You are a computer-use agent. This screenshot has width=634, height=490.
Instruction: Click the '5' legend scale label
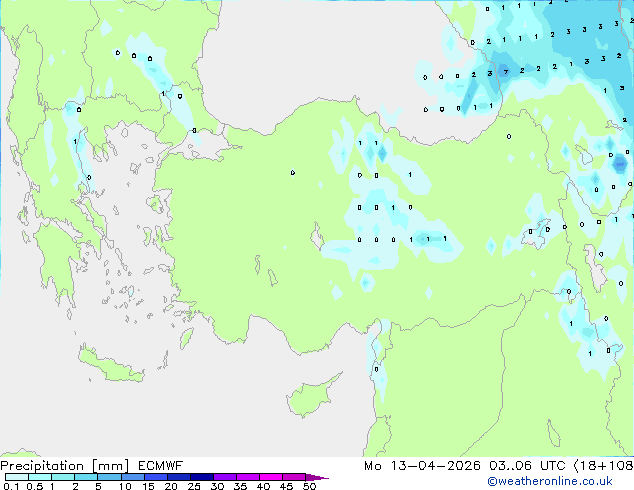coord(98,486)
